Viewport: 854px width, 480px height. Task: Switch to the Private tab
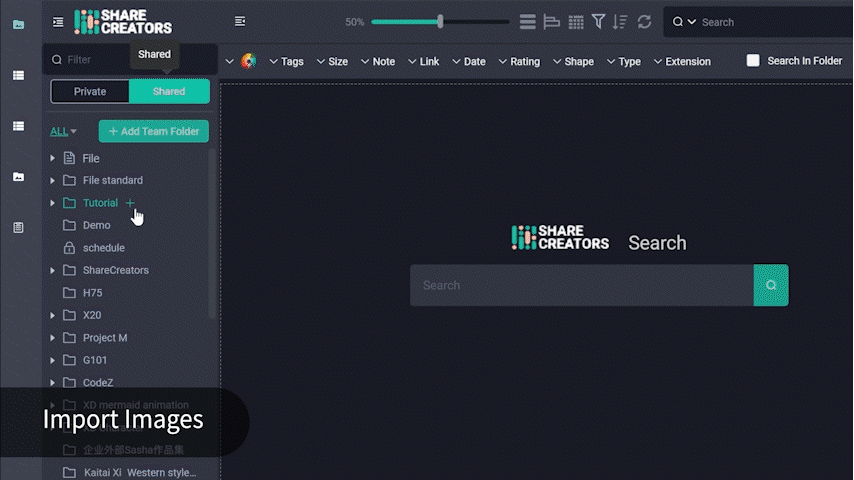[90, 92]
